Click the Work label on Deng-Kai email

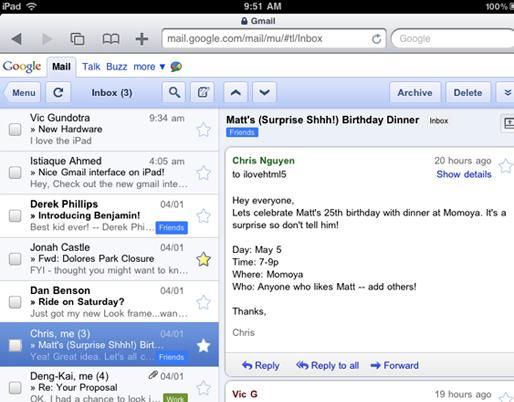coord(175,398)
